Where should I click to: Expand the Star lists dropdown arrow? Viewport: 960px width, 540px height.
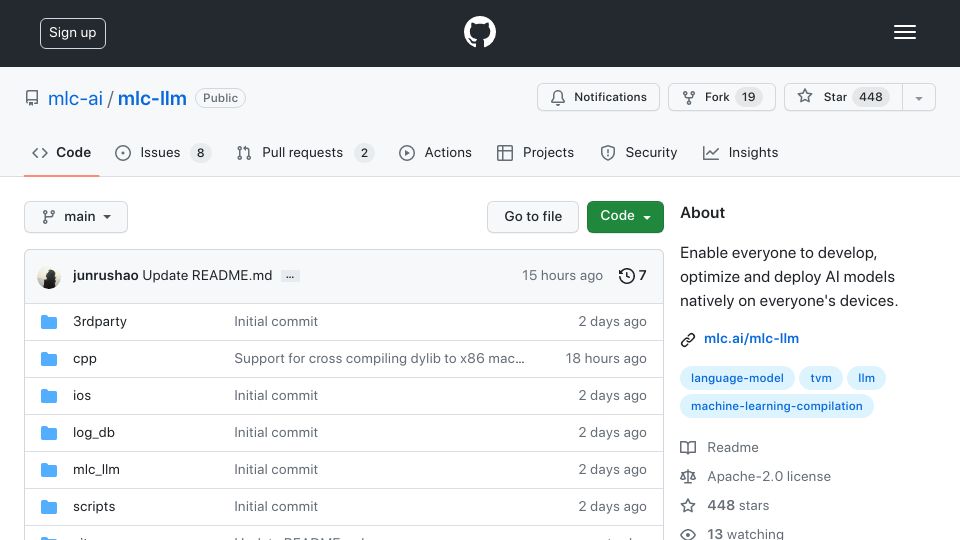pyautogui.click(x=918, y=98)
